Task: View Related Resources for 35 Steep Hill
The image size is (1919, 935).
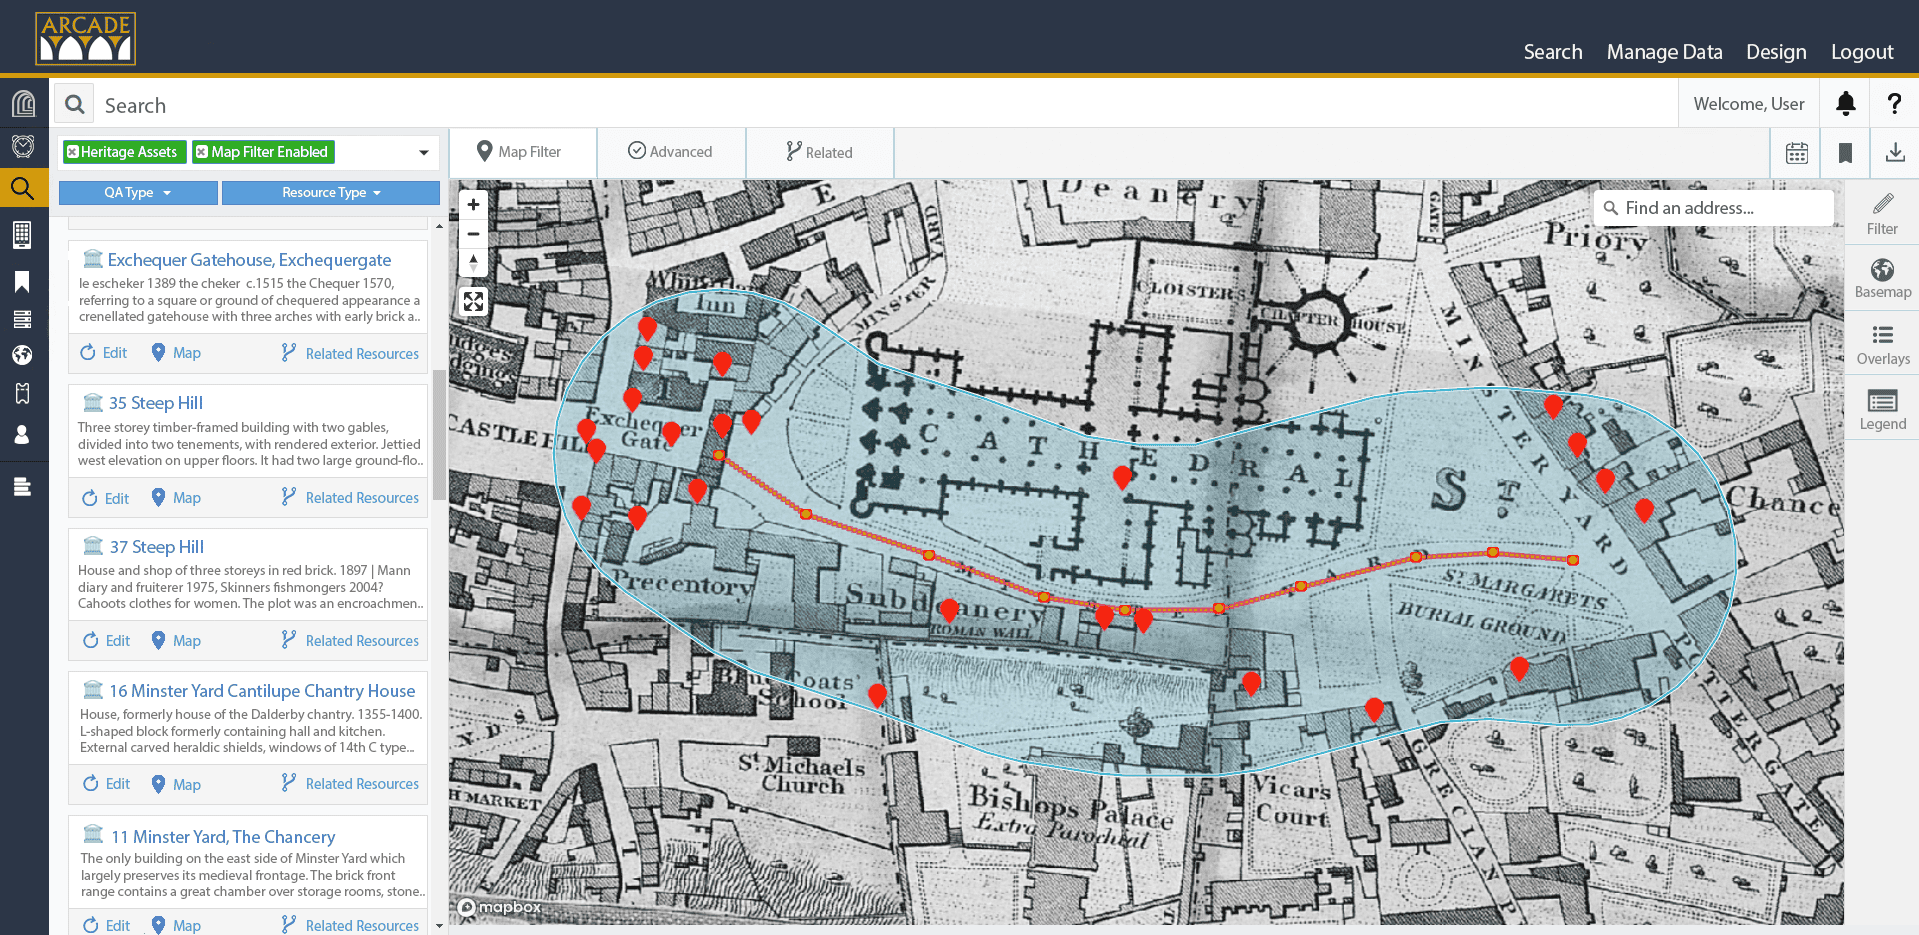Action: pos(350,497)
